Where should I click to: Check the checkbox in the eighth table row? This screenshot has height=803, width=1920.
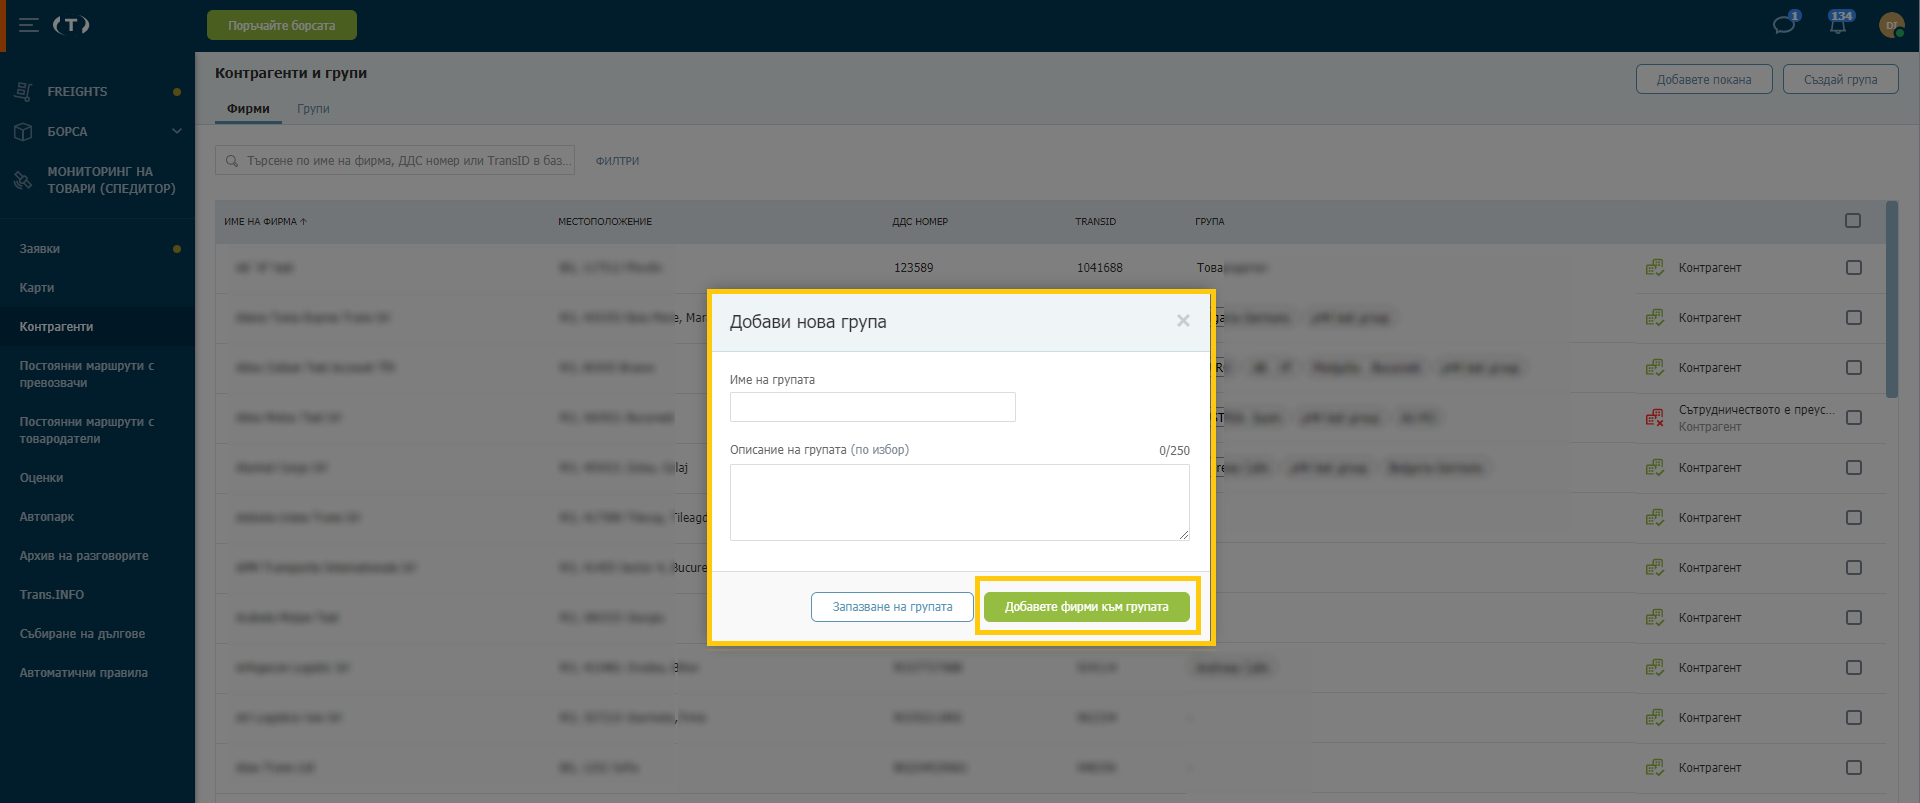pyautogui.click(x=1853, y=618)
